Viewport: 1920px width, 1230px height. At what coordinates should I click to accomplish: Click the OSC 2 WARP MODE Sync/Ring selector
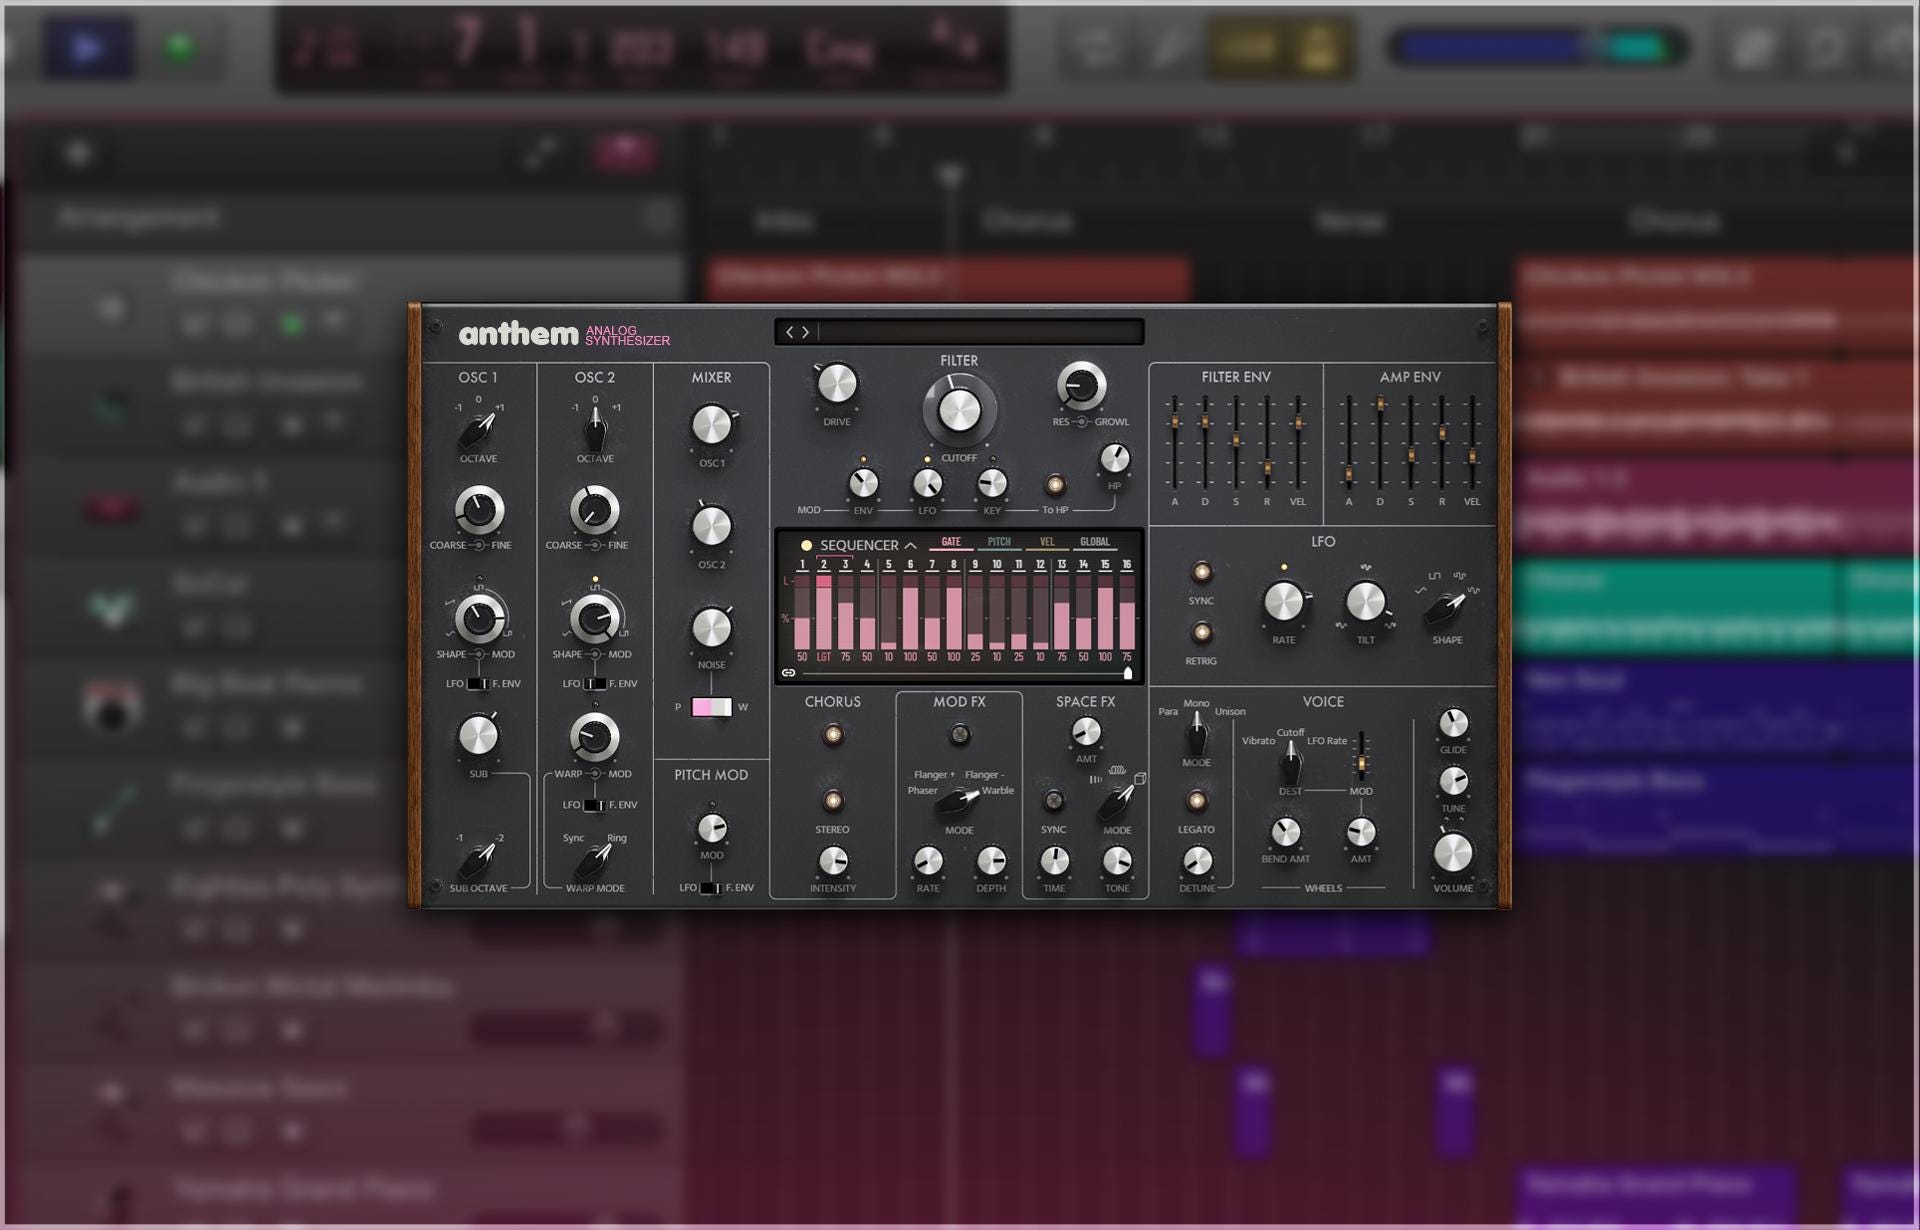click(594, 860)
